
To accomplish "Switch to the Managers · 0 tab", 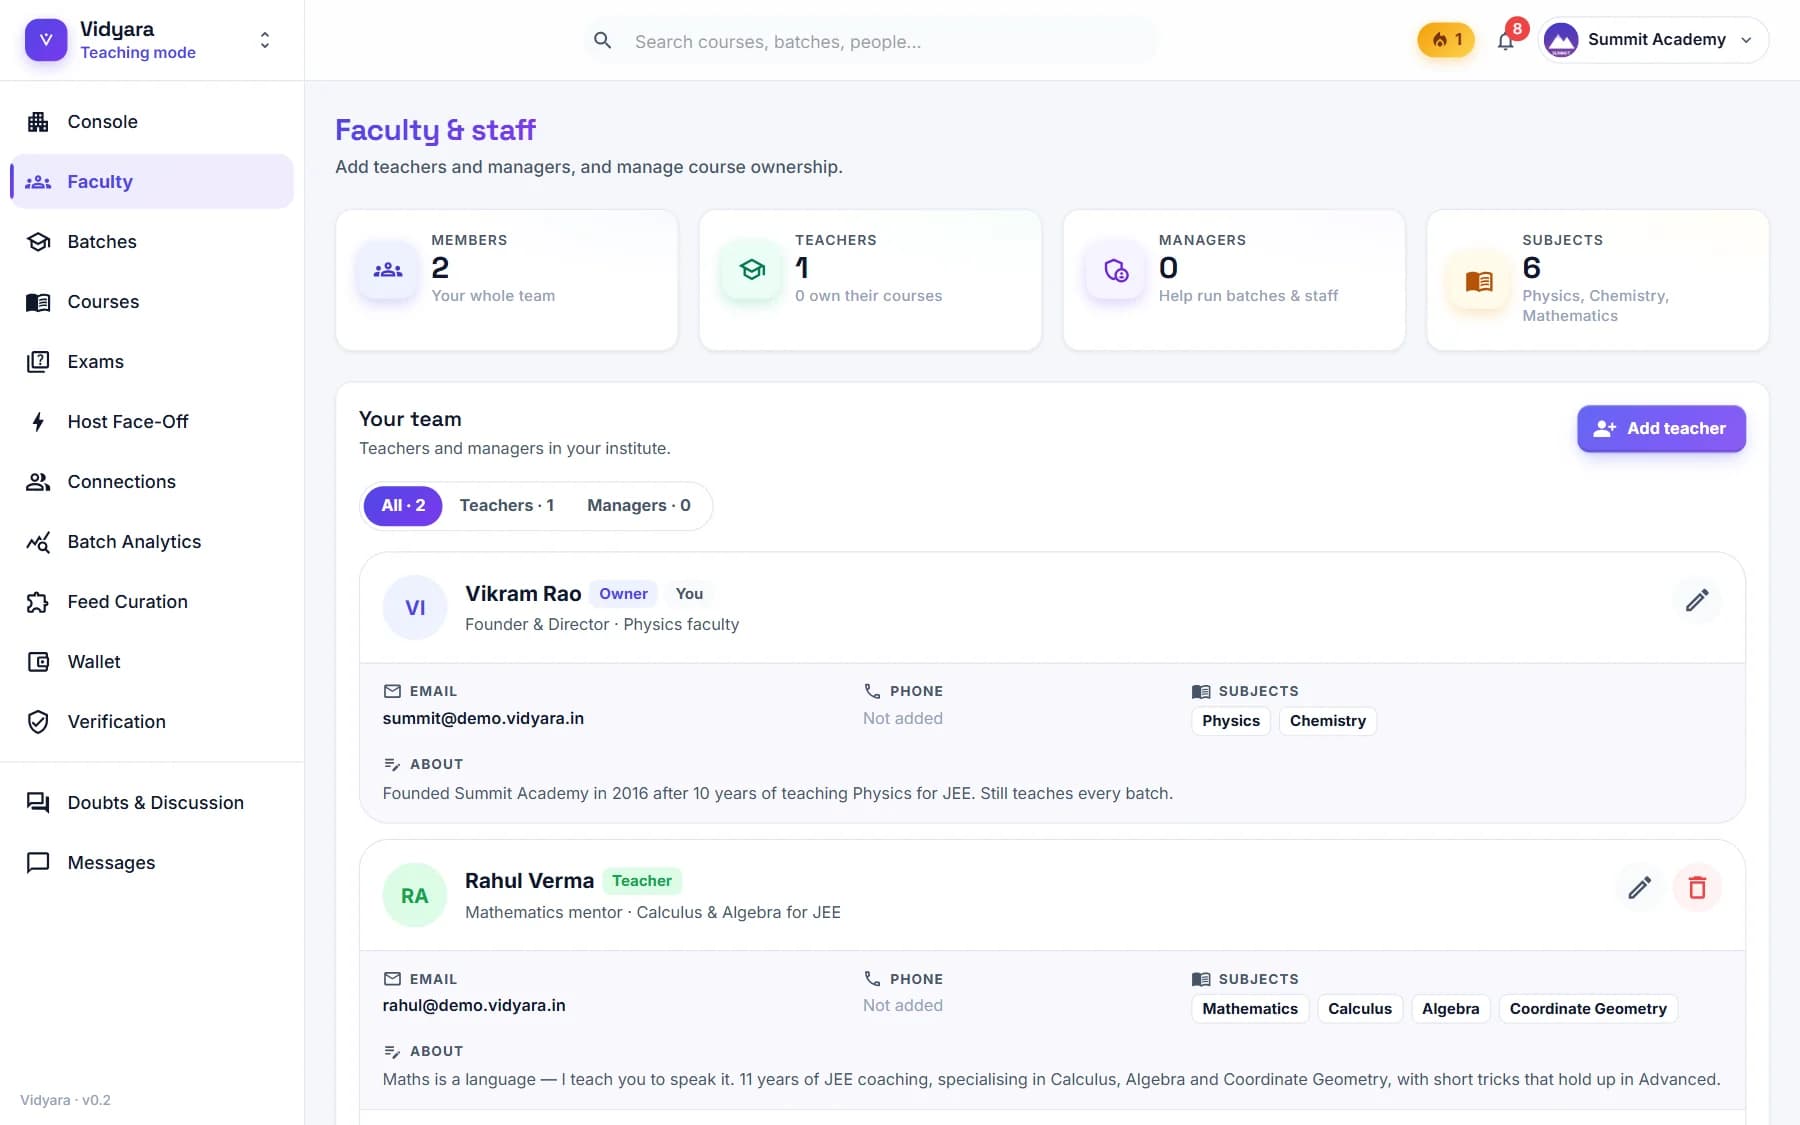I will click(639, 506).
